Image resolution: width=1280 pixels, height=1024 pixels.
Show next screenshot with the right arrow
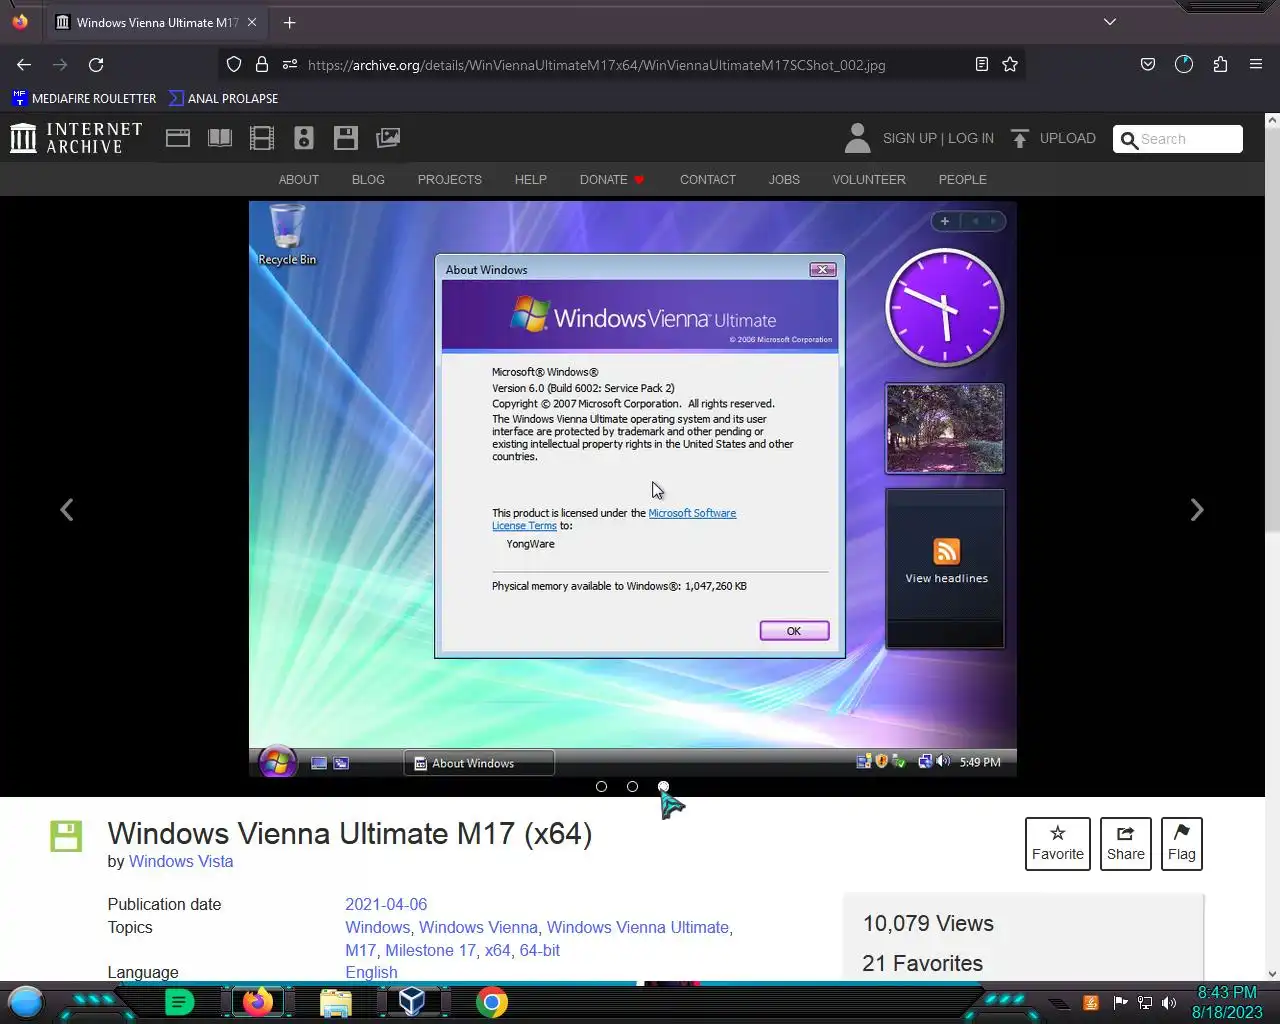pyautogui.click(x=1197, y=510)
